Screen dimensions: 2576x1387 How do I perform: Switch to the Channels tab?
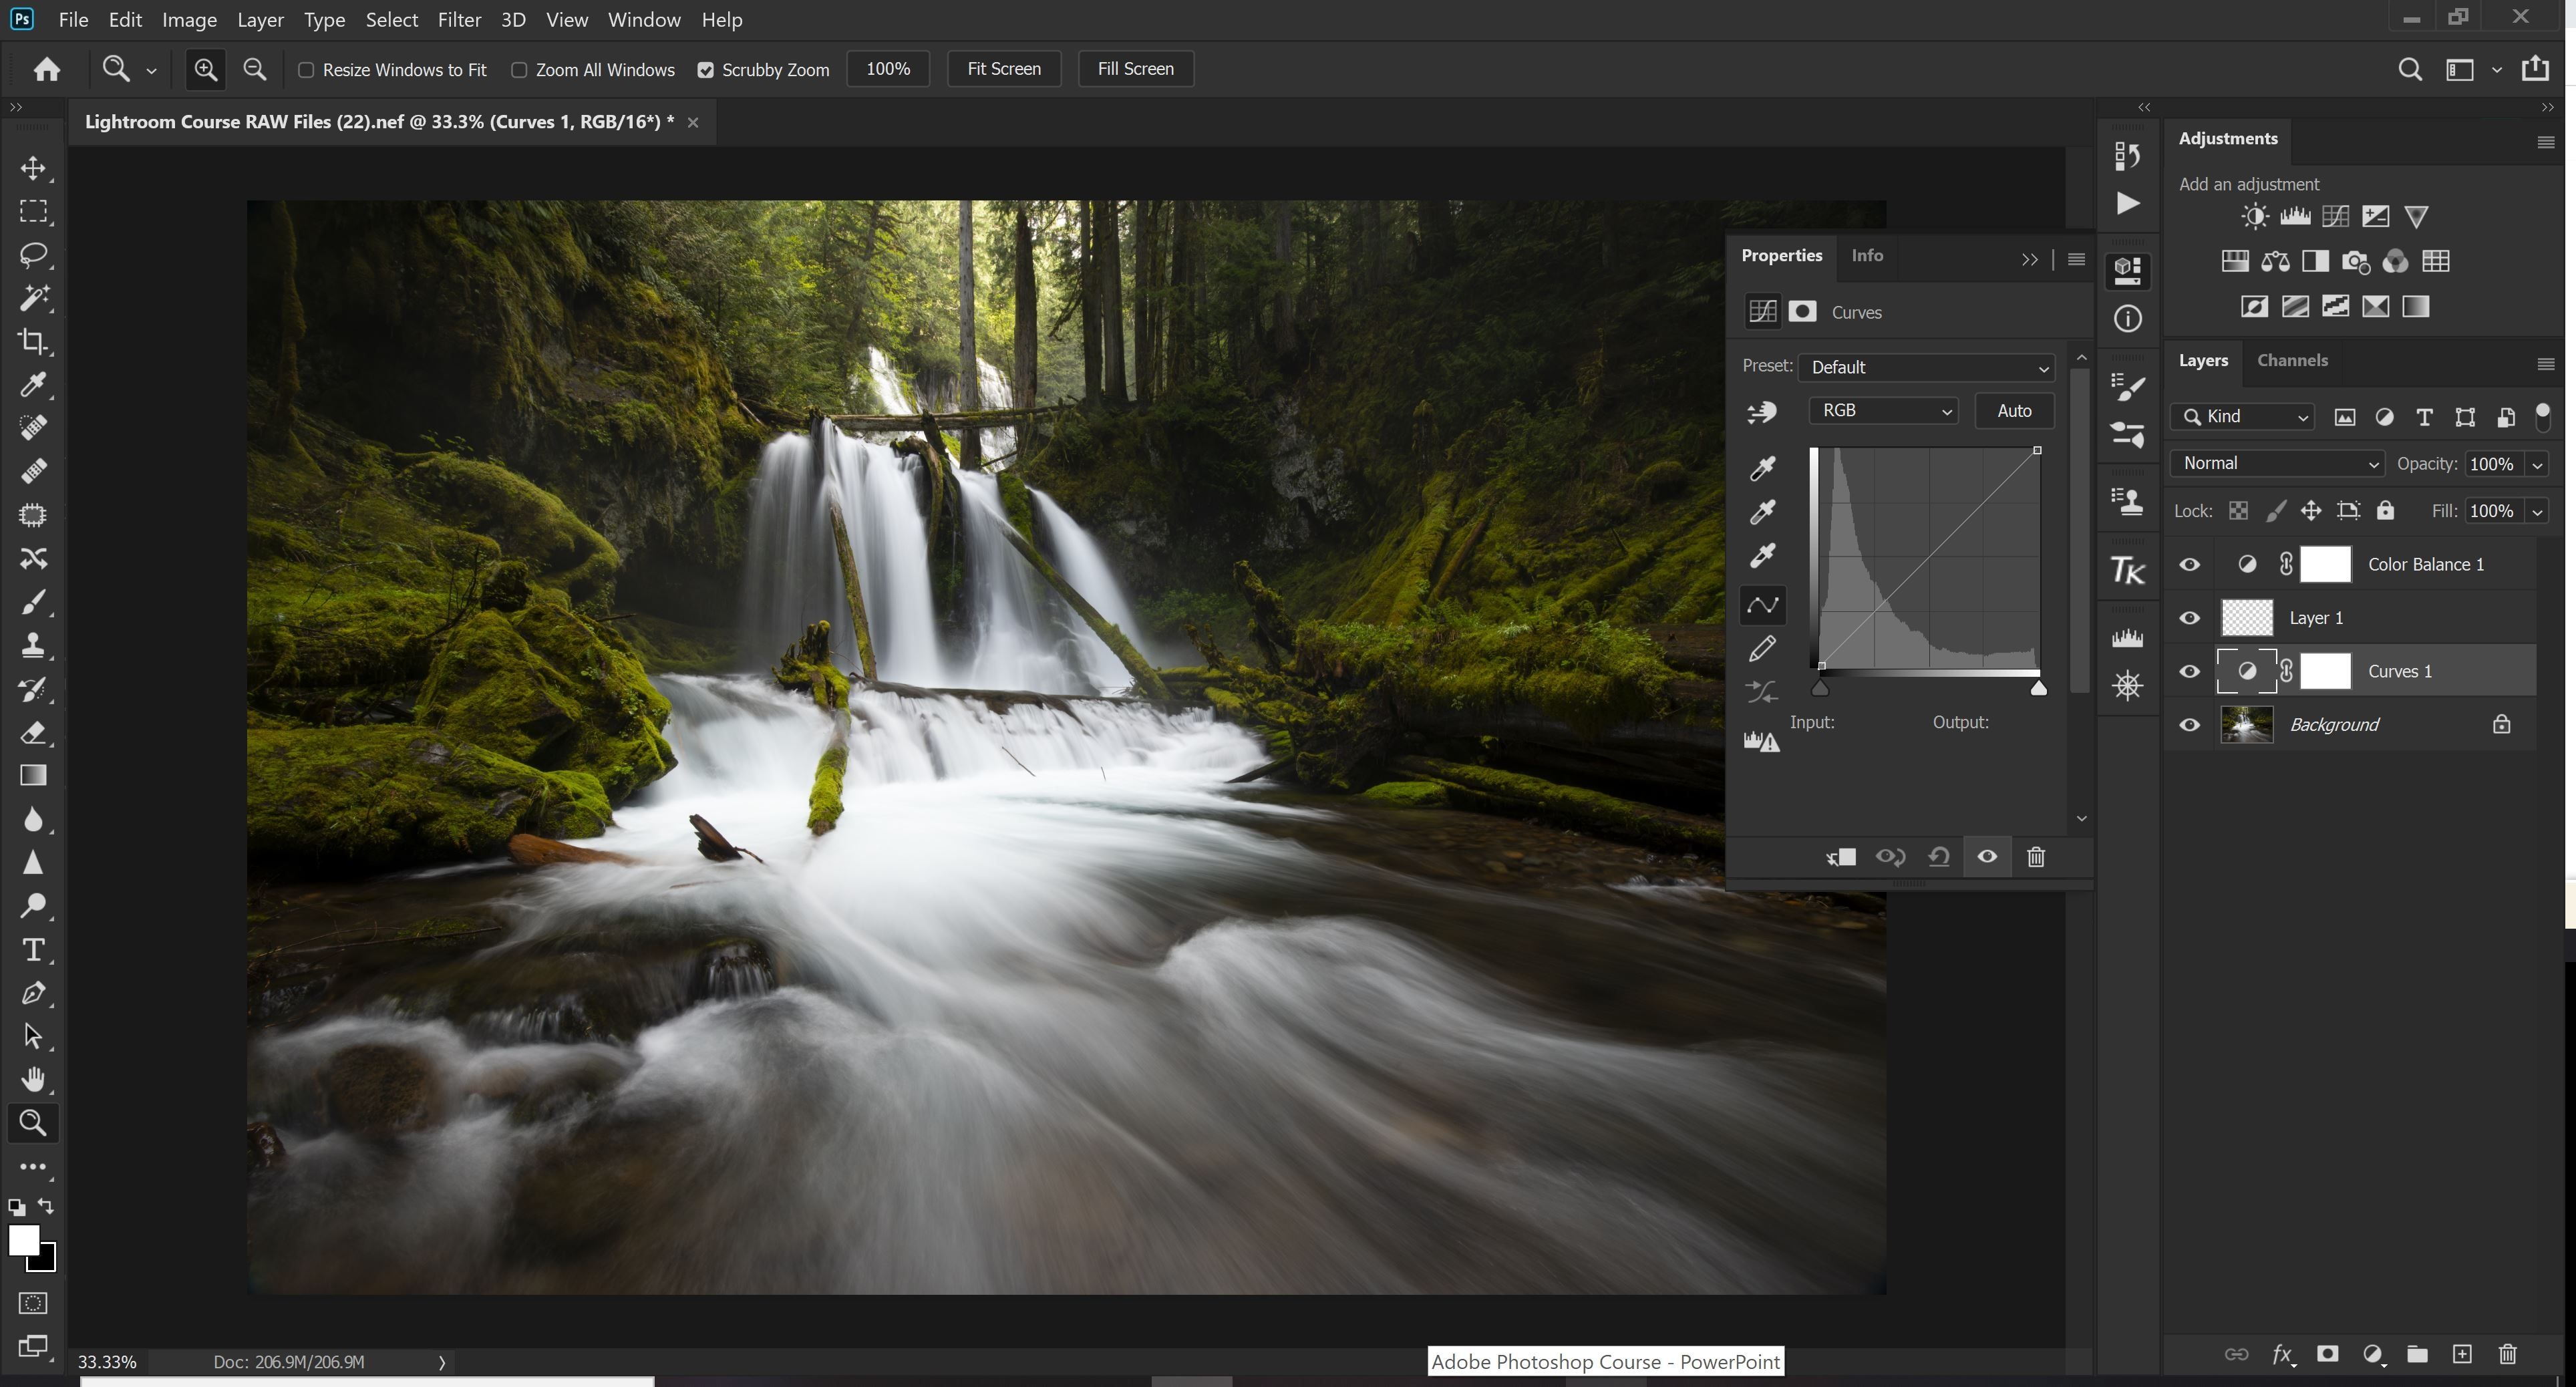tap(2292, 360)
